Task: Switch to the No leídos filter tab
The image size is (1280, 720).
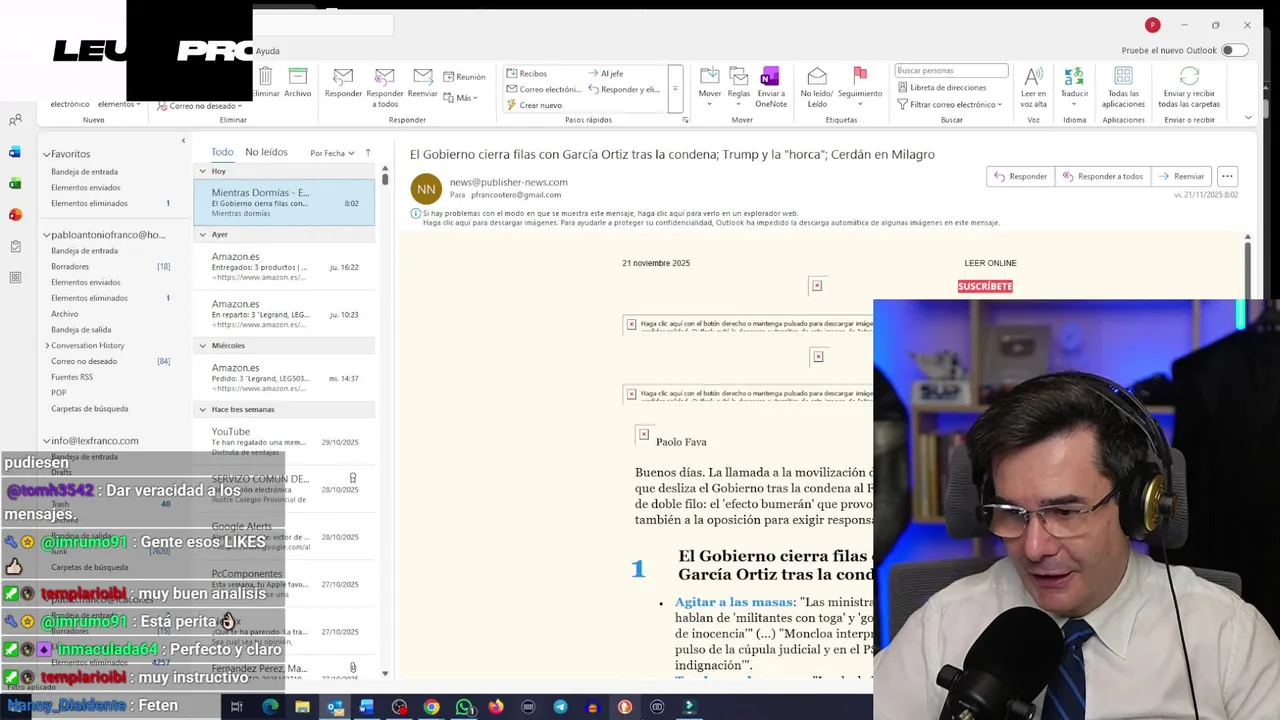Action: coord(266,152)
